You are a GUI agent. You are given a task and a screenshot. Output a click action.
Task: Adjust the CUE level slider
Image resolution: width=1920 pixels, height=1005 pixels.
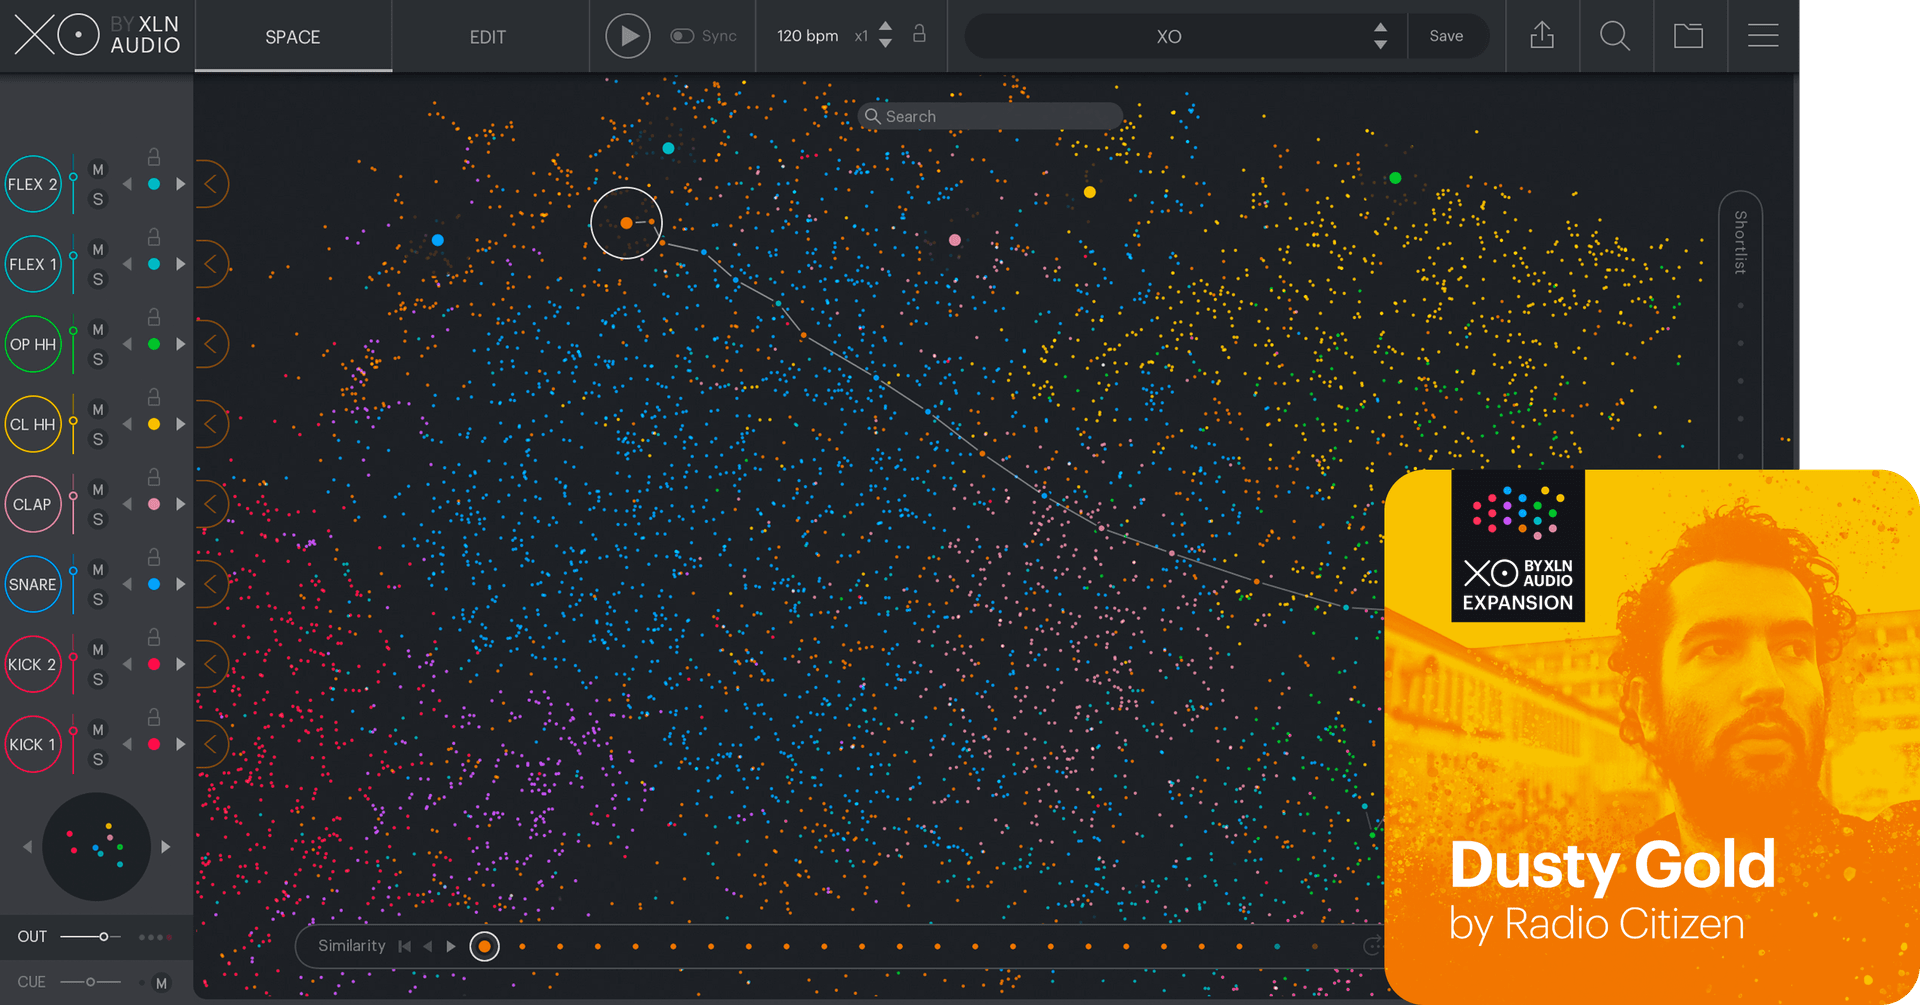pos(91,982)
